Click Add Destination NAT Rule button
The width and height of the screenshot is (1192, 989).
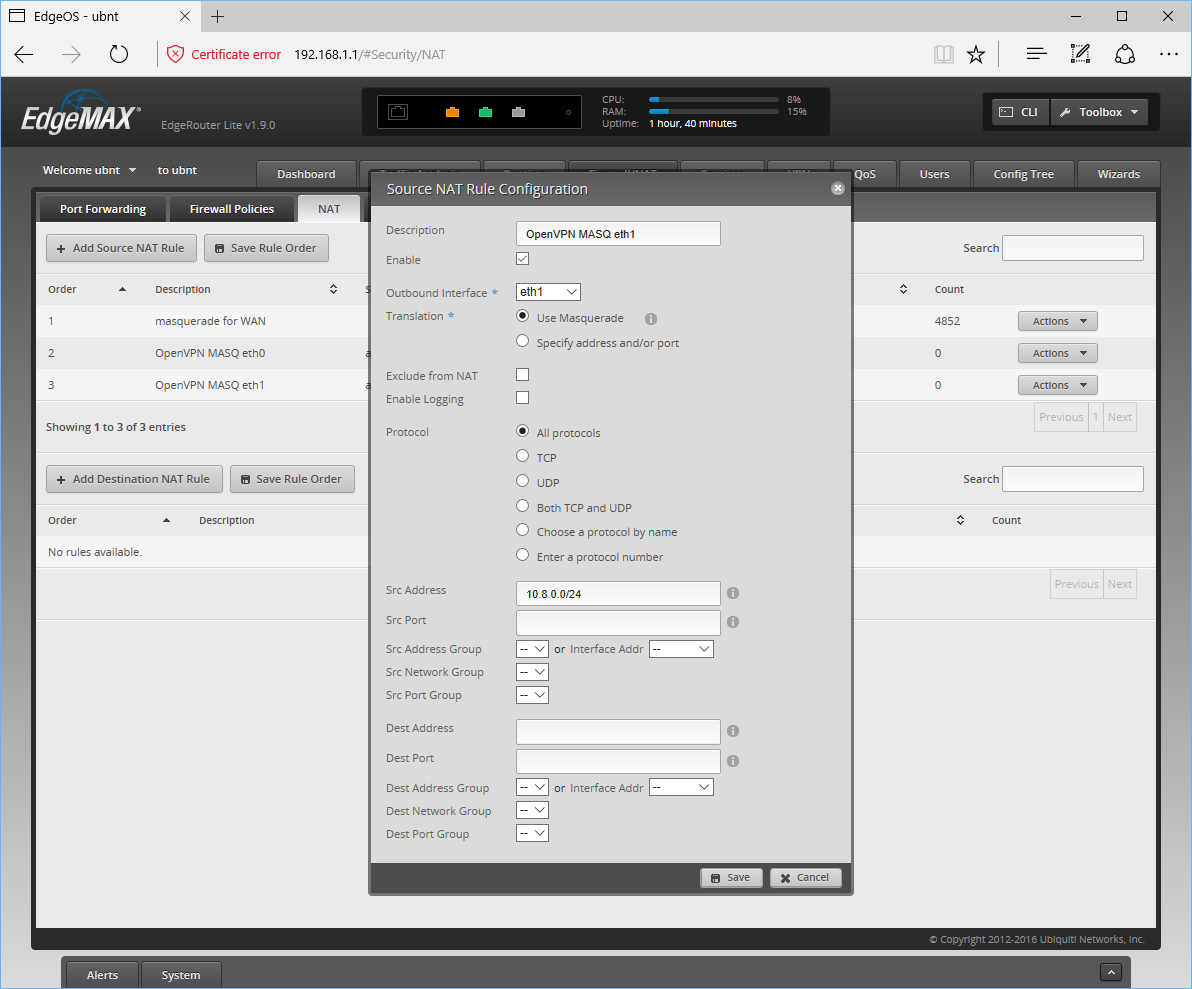132,479
